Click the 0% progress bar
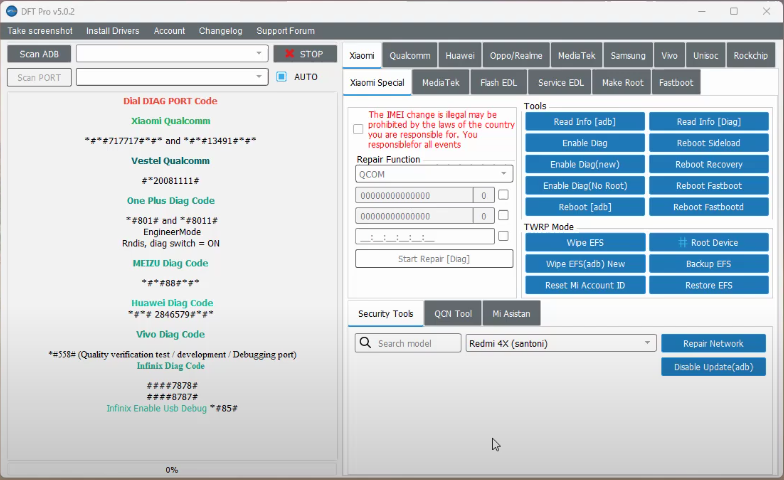The width and height of the screenshot is (784, 480). [172, 469]
